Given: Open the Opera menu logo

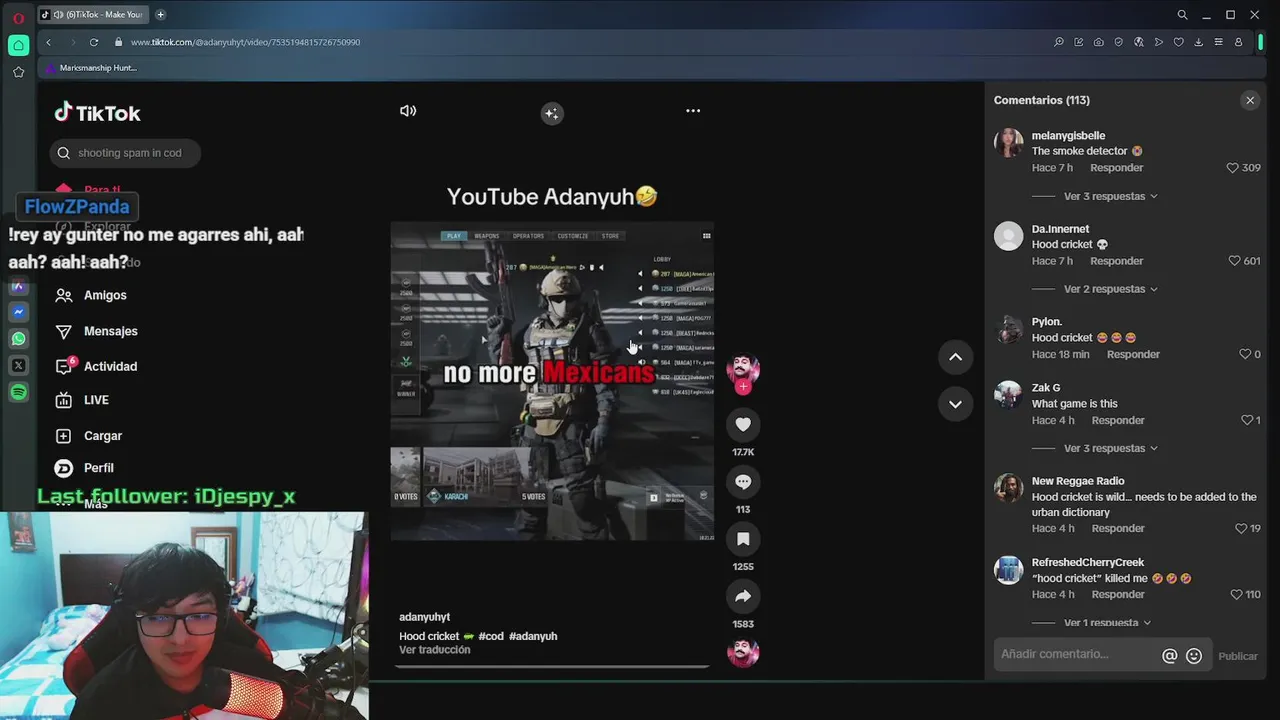Looking at the screenshot, I should point(18,17).
